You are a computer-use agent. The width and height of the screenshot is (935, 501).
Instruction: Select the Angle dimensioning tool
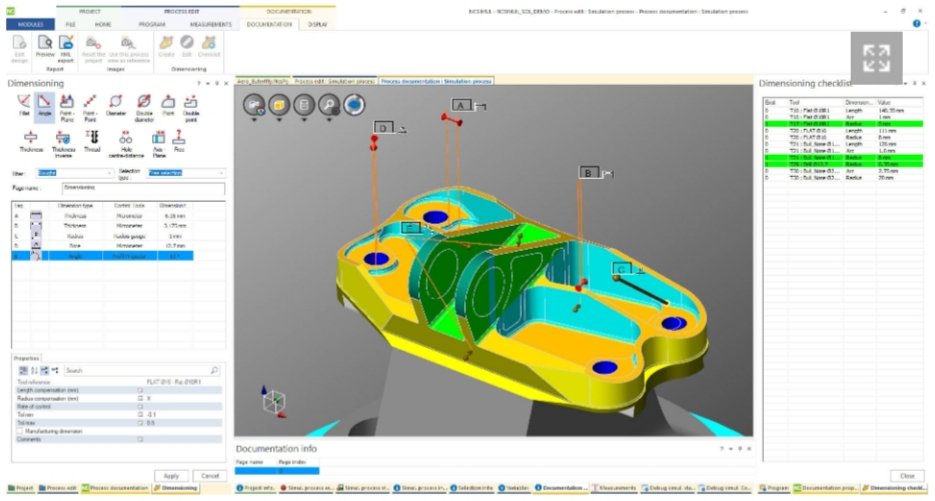pyautogui.click(x=45, y=105)
